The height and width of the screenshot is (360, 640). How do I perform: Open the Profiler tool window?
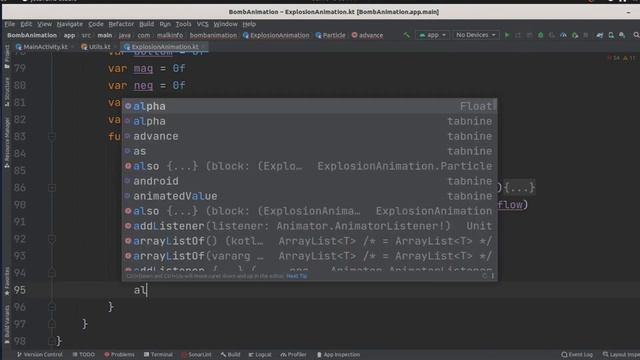[293, 355]
